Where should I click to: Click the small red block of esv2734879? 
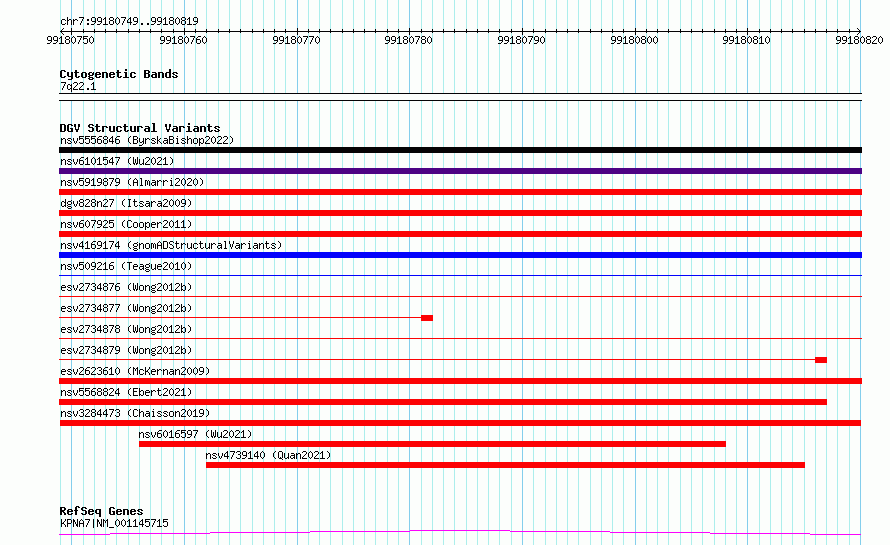[821, 360]
